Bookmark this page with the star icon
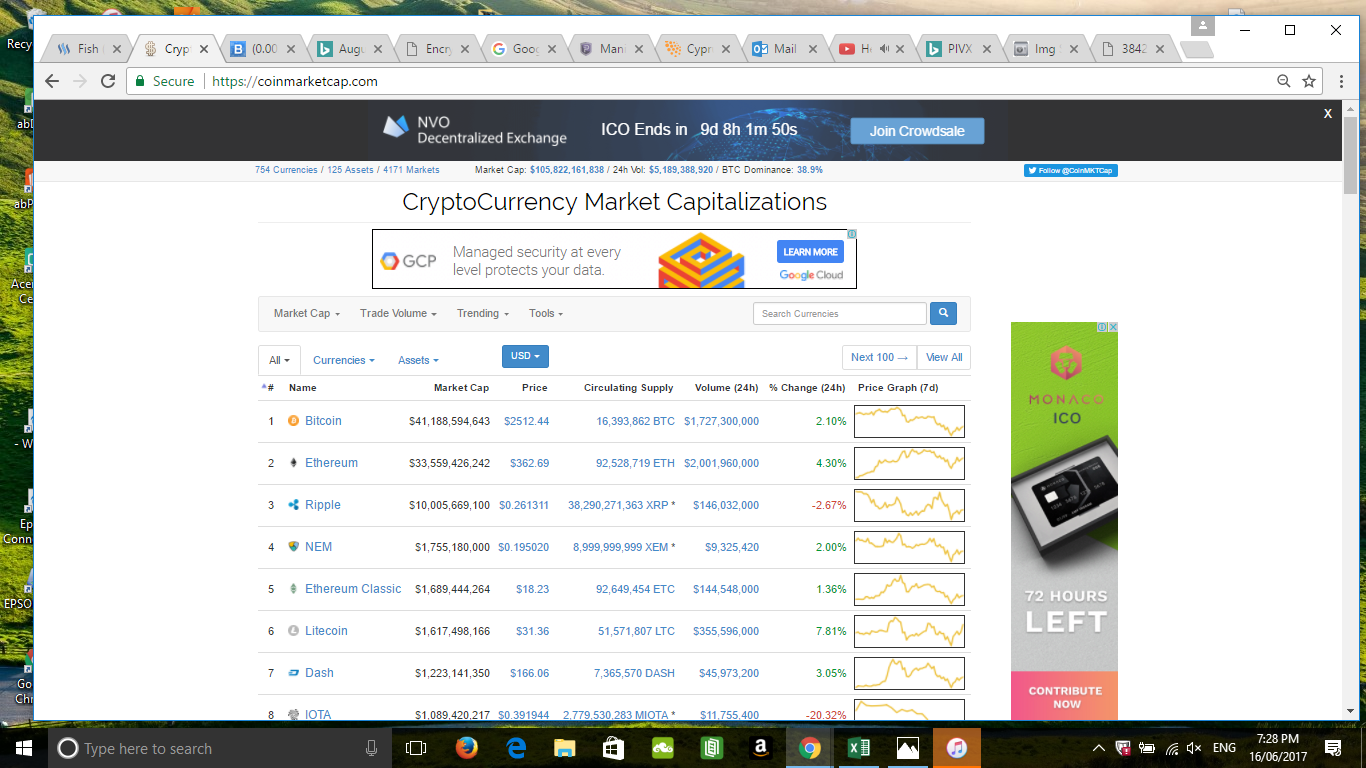 [x=1309, y=81]
